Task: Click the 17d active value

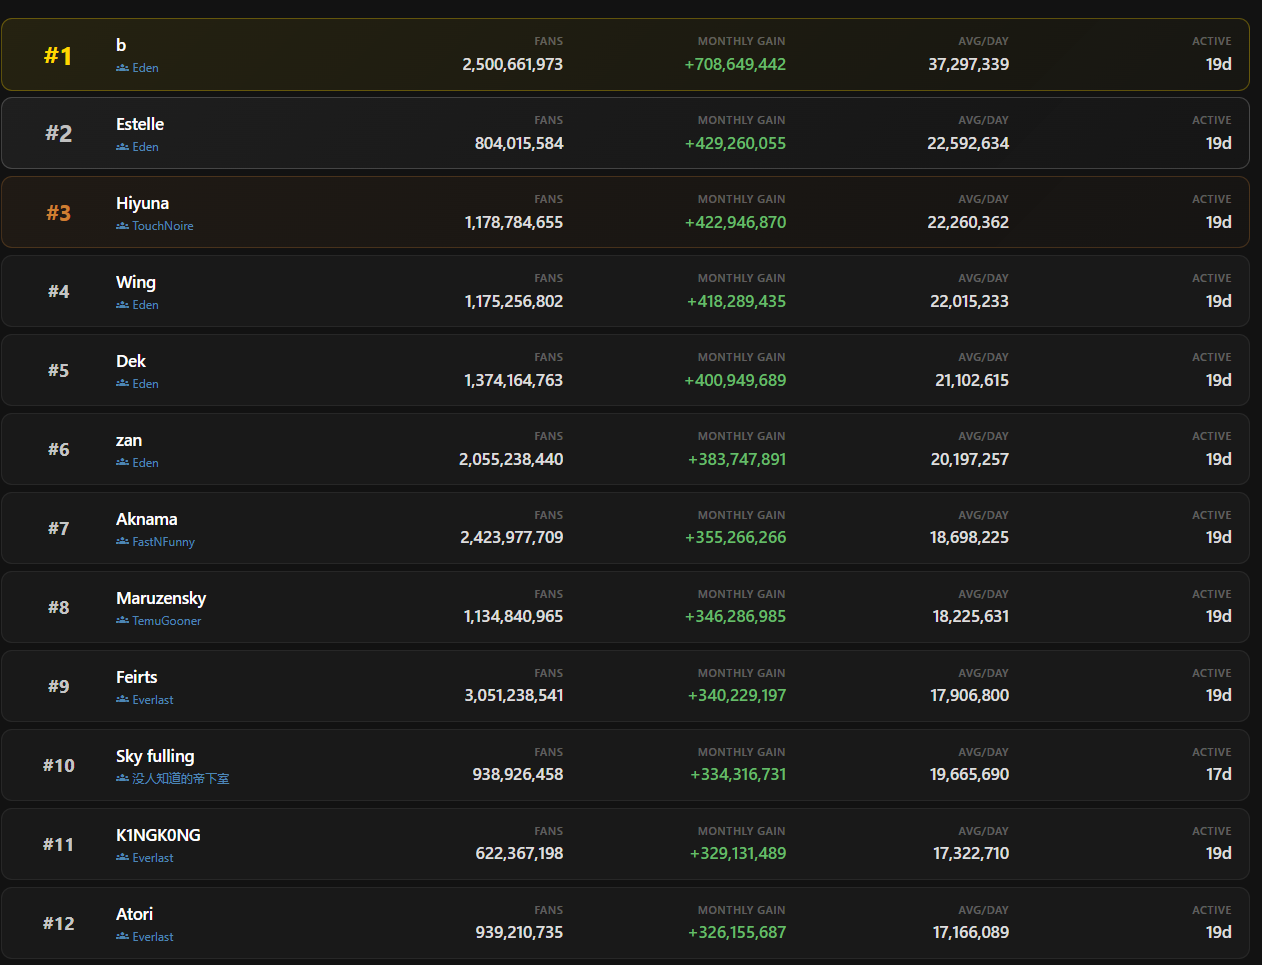Action: (1219, 774)
